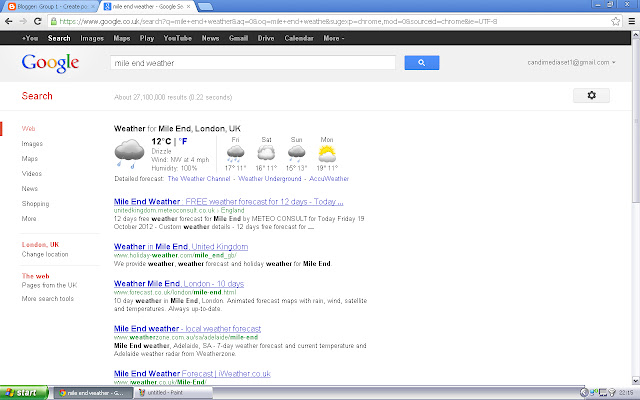Screen dimensions: 640x400
Task: Open Mile End Weather Forecast iWeather result
Action: pos(192,373)
